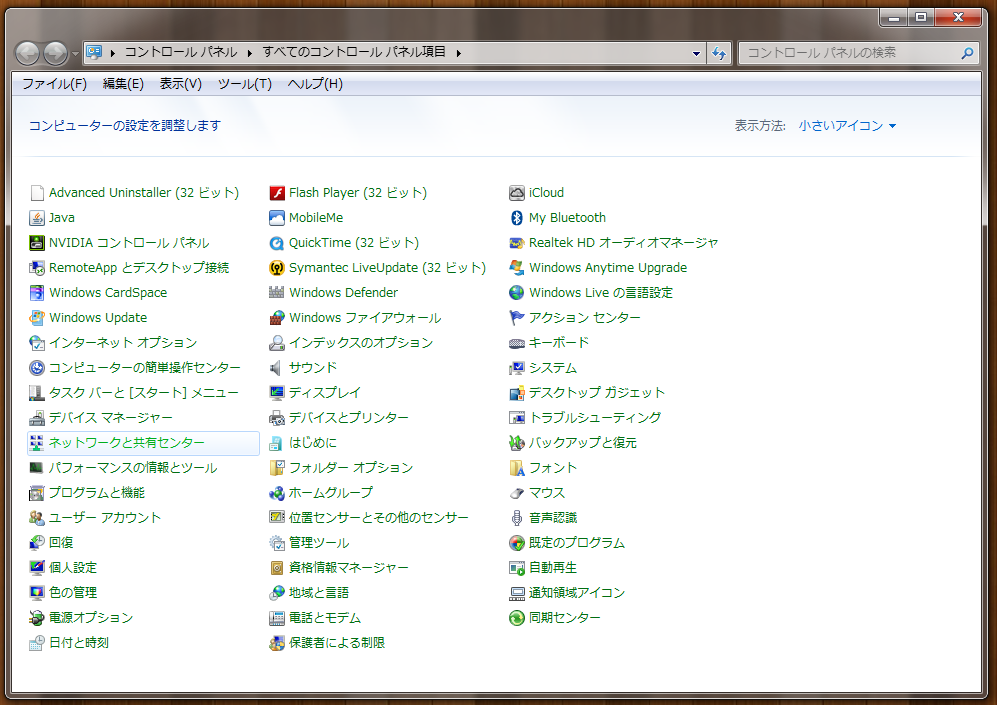Click the サウンド speaker icon
Image resolution: width=997 pixels, height=705 pixels.
pos(277,367)
